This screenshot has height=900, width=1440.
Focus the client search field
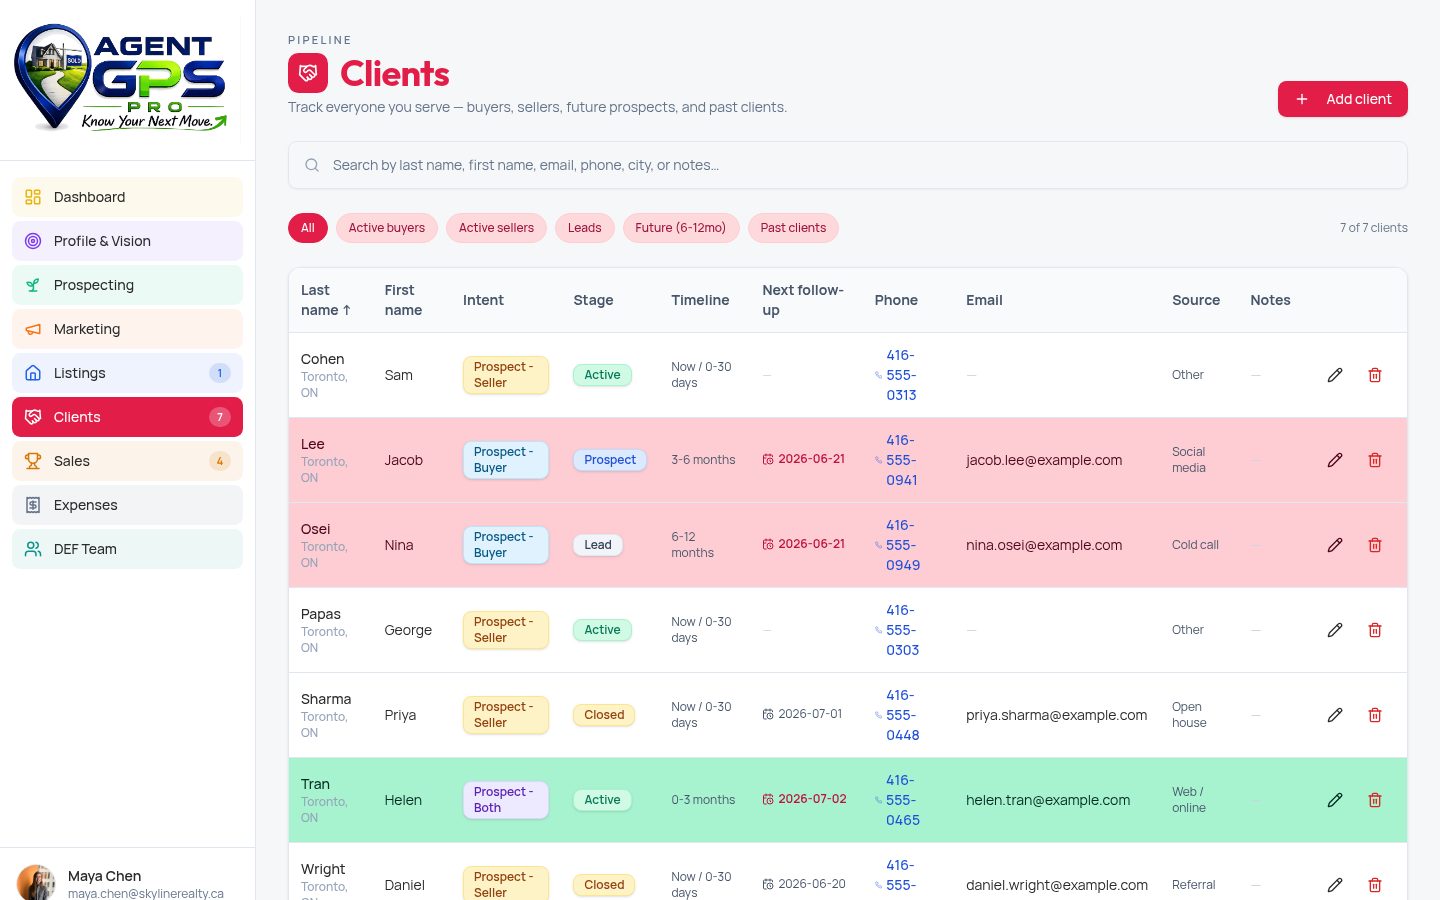tap(848, 165)
